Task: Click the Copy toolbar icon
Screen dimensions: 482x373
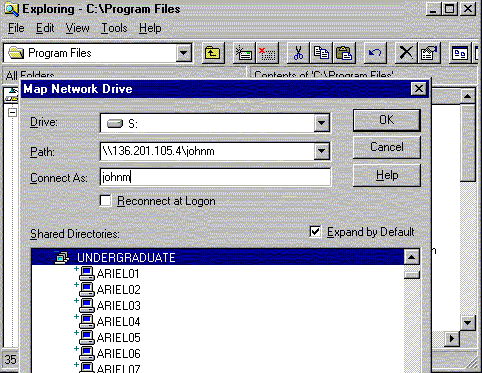Action: (x=321, y=53)
